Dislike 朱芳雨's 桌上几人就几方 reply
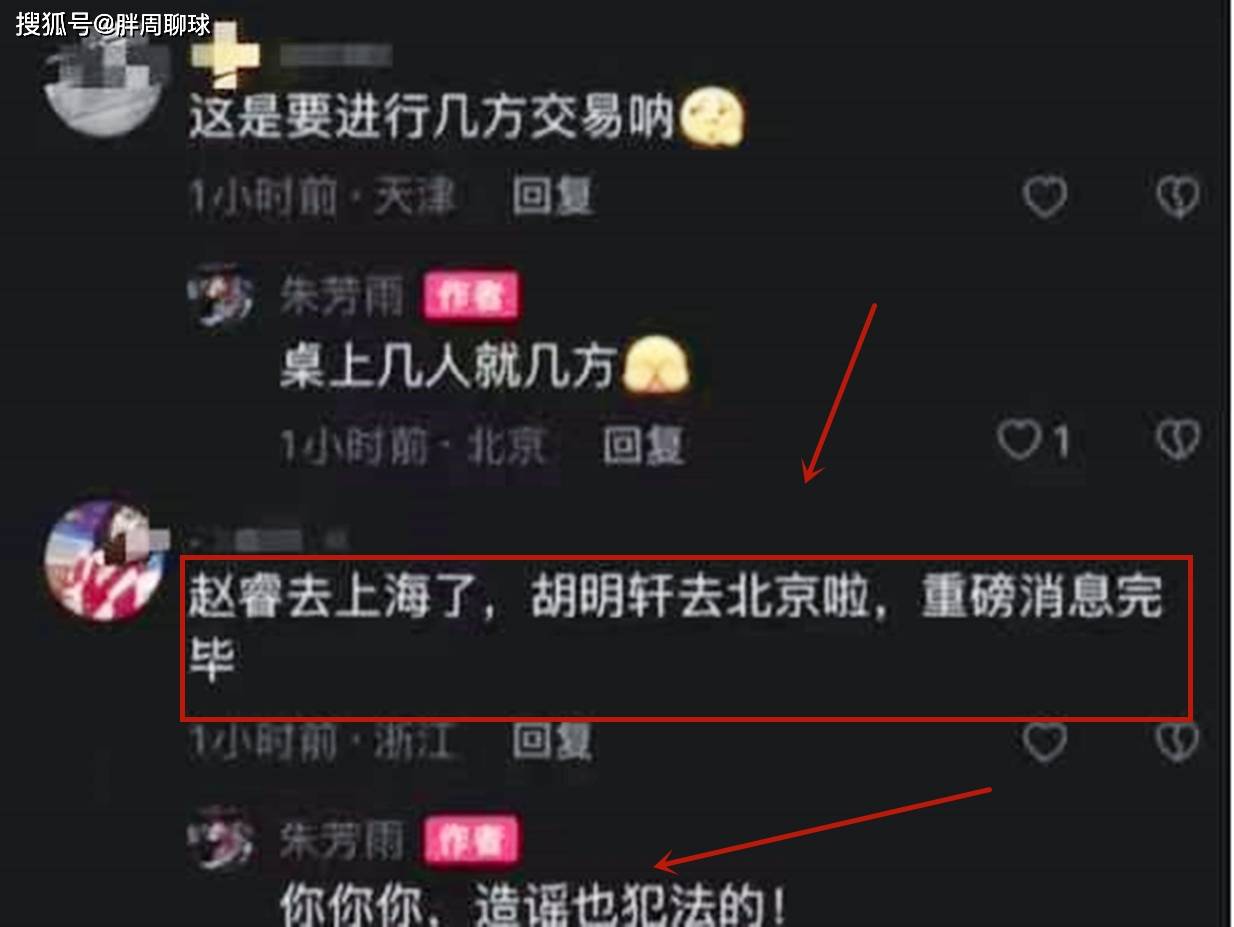1234x927 pixels. point(1178,439)
